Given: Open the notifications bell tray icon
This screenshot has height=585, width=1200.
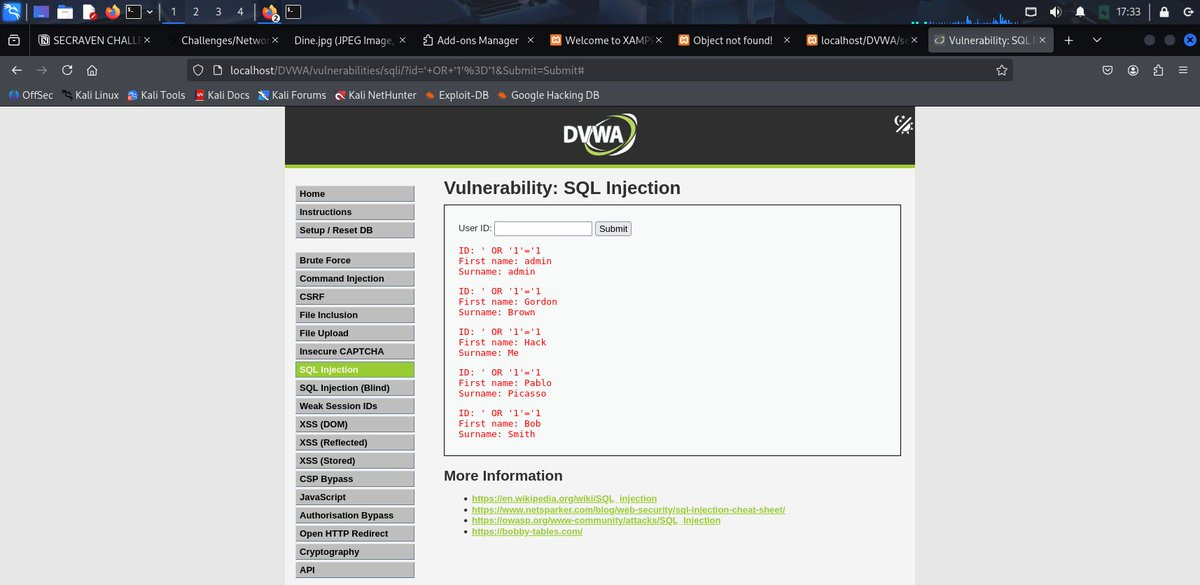Looking at the screenshot, I should (x=1080, y=12).
